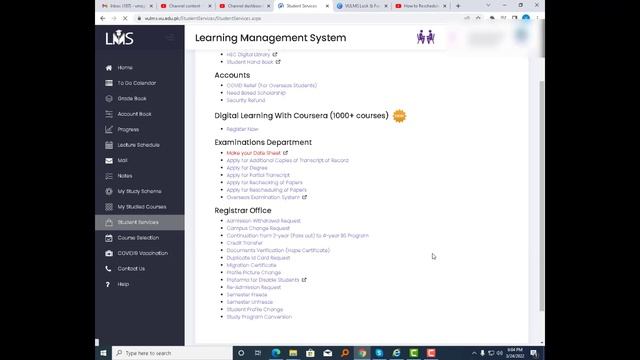Open Apply for Degree link
The height and width of the screenshot is (360, 640).
[x=247, y=168]
